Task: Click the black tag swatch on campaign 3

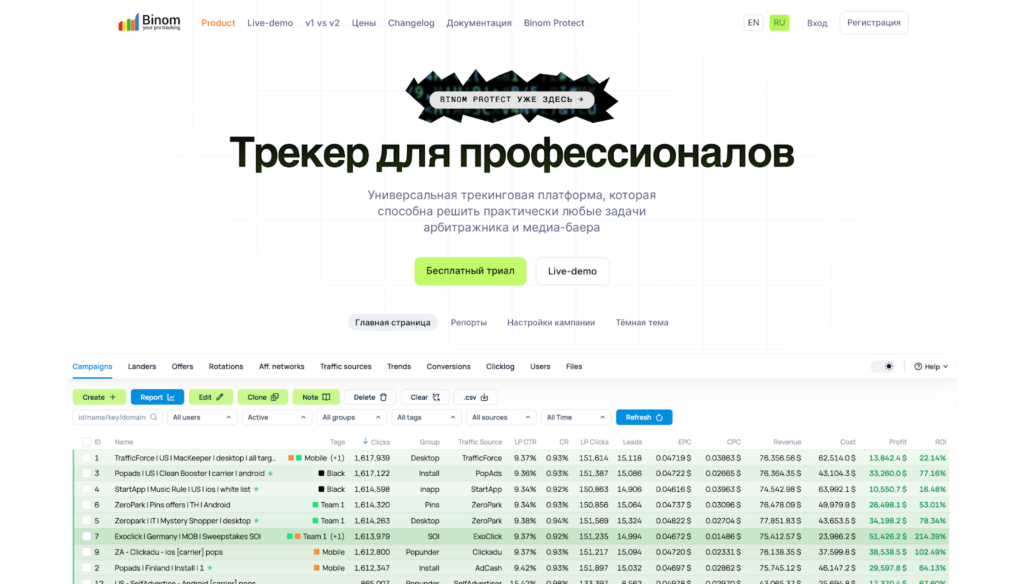Action: (321, 474)
